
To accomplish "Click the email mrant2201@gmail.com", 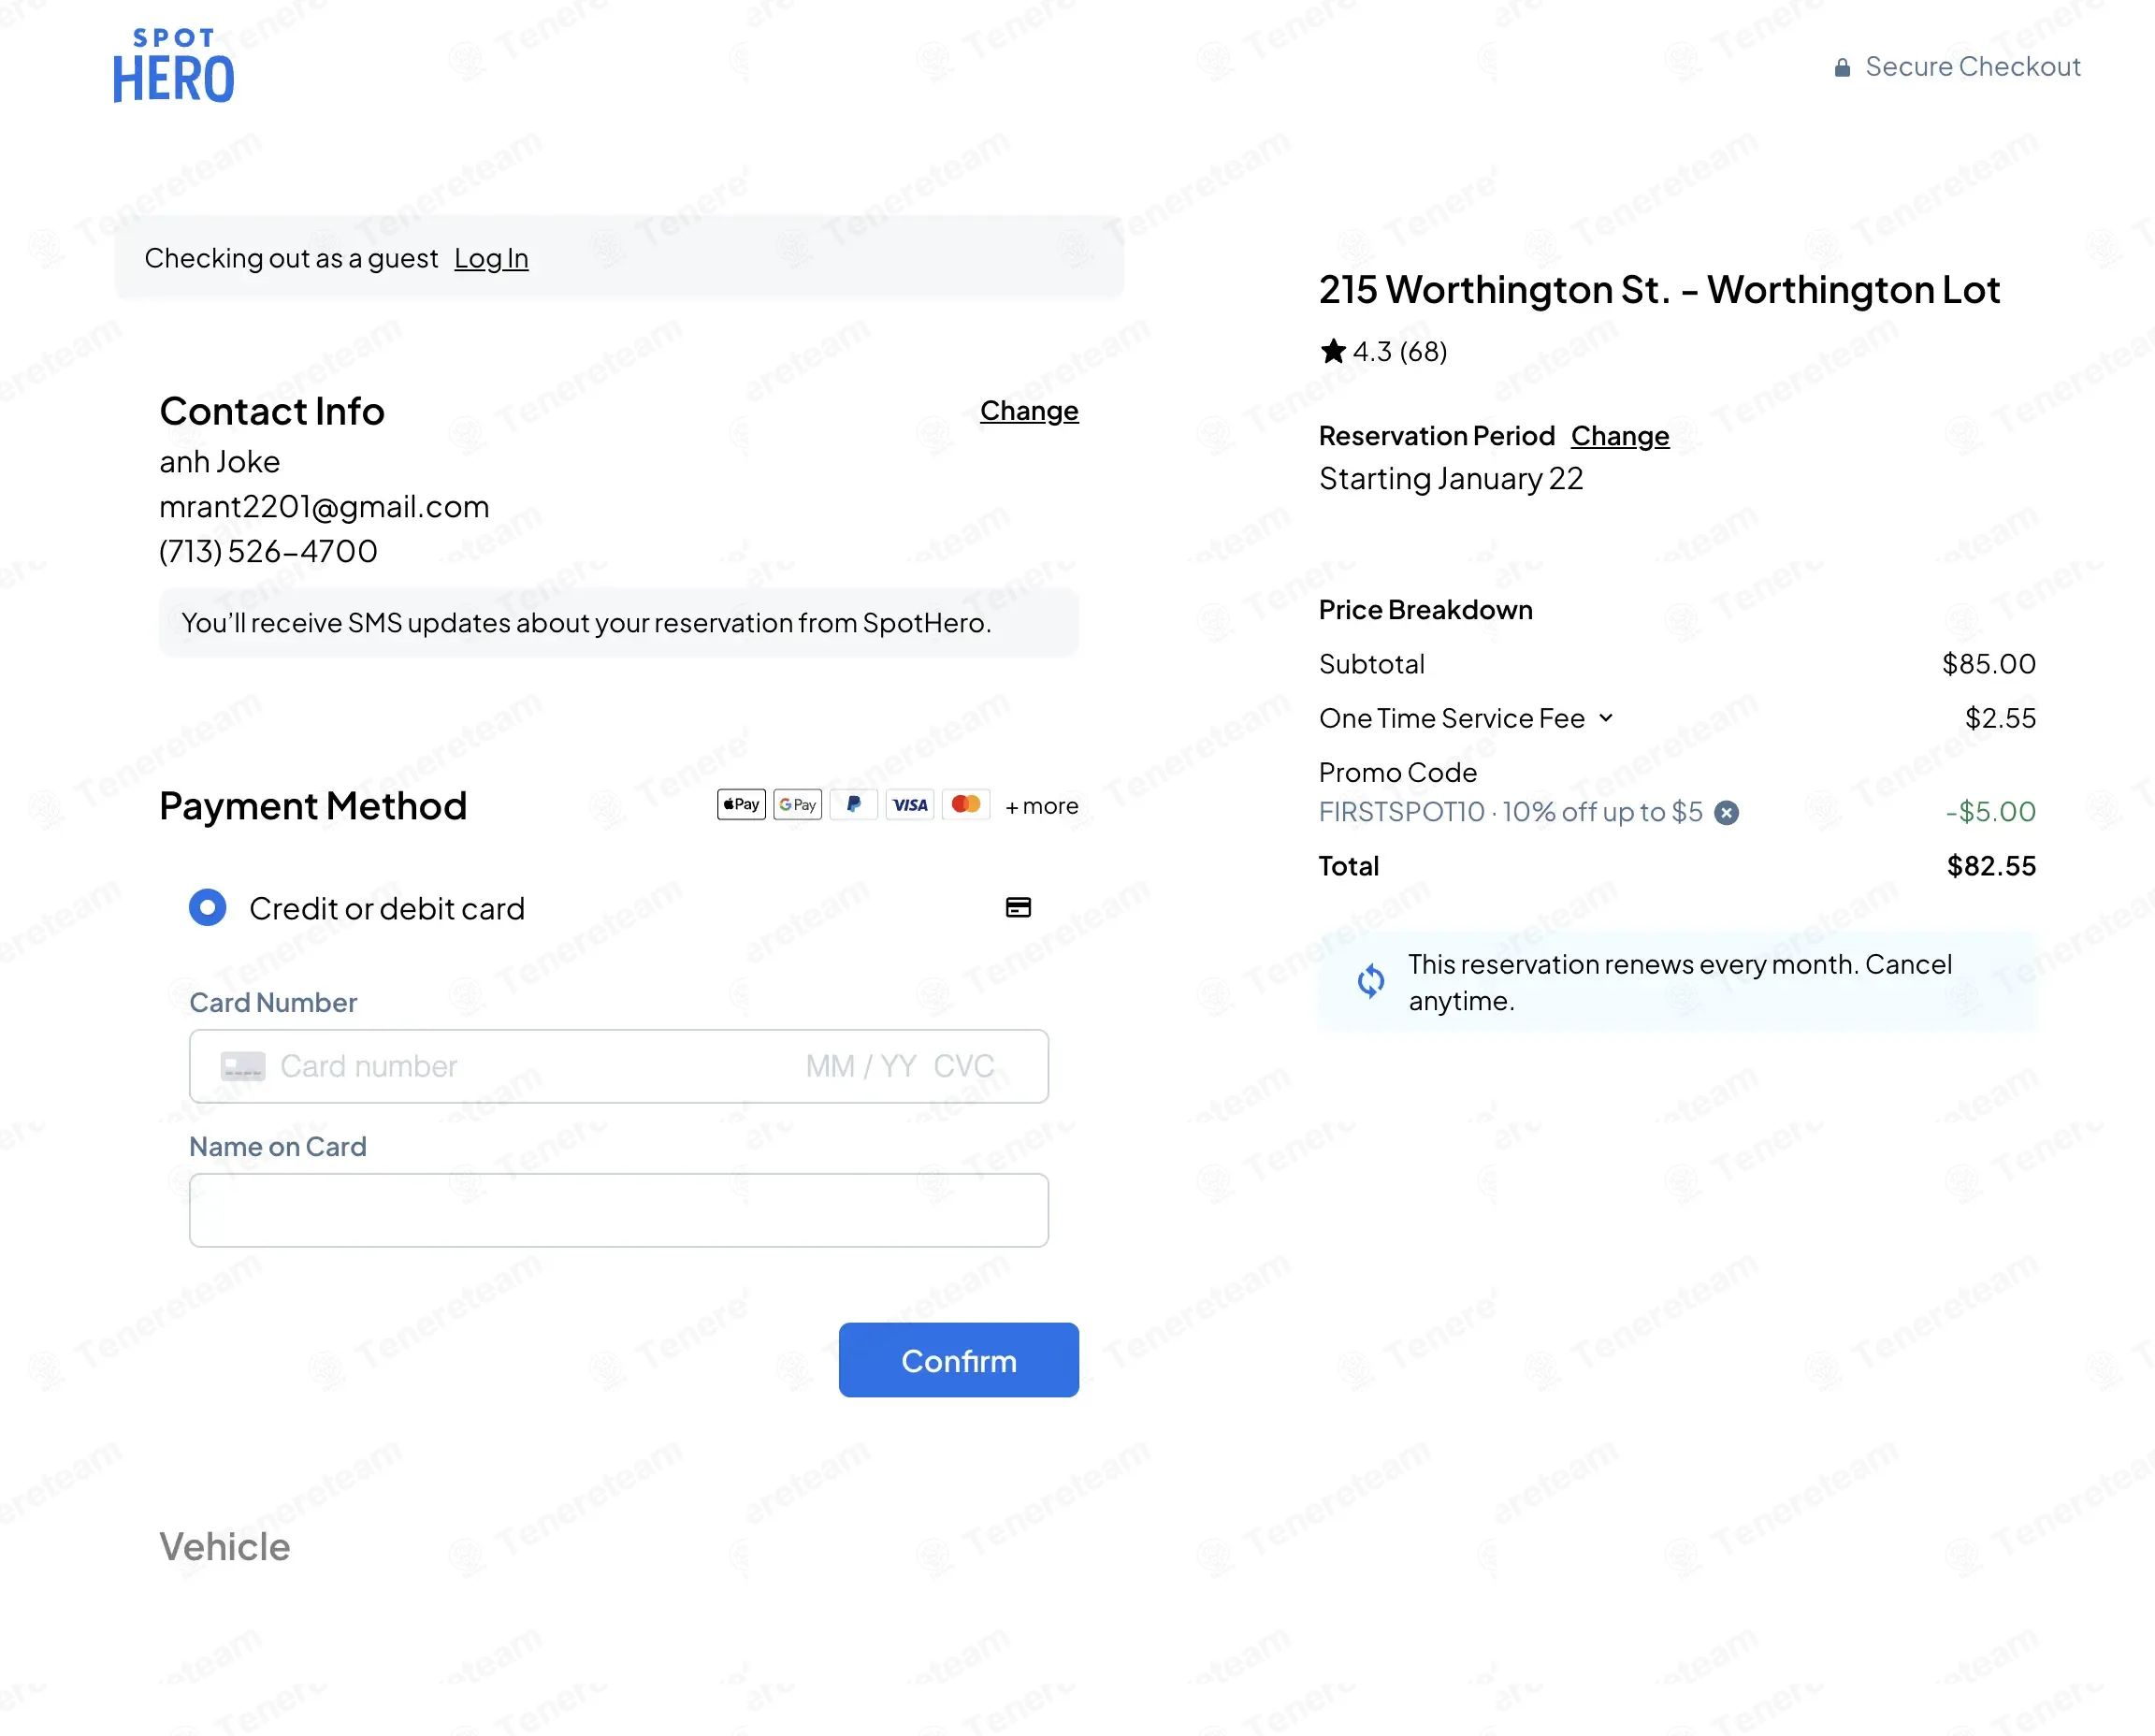I will click(x=324, y=506).
